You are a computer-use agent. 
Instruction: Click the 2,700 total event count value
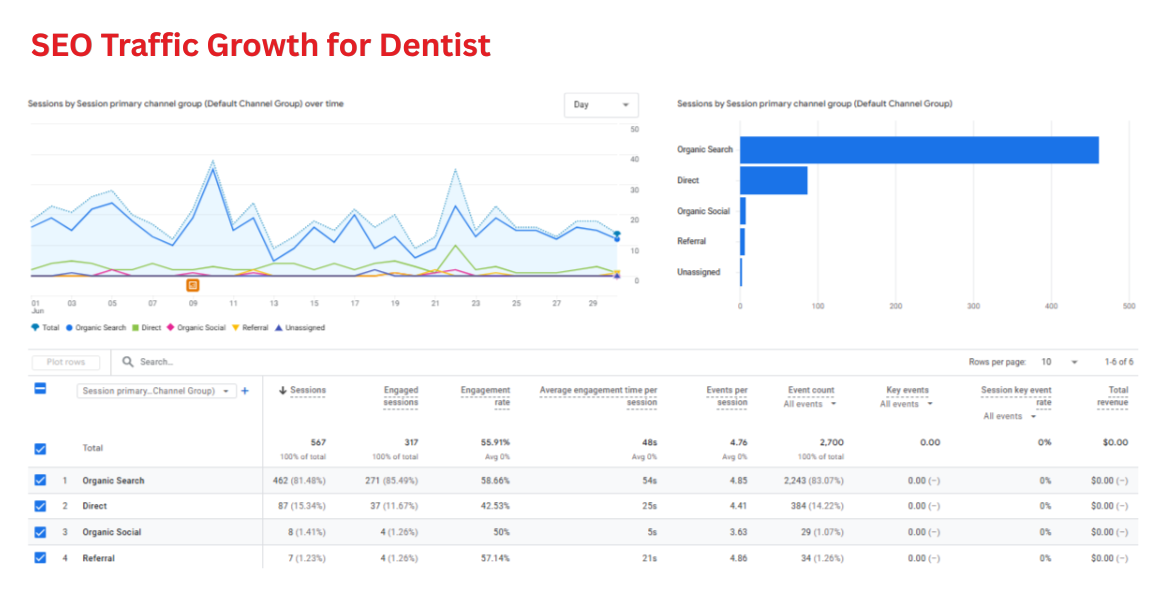[832, 442]
